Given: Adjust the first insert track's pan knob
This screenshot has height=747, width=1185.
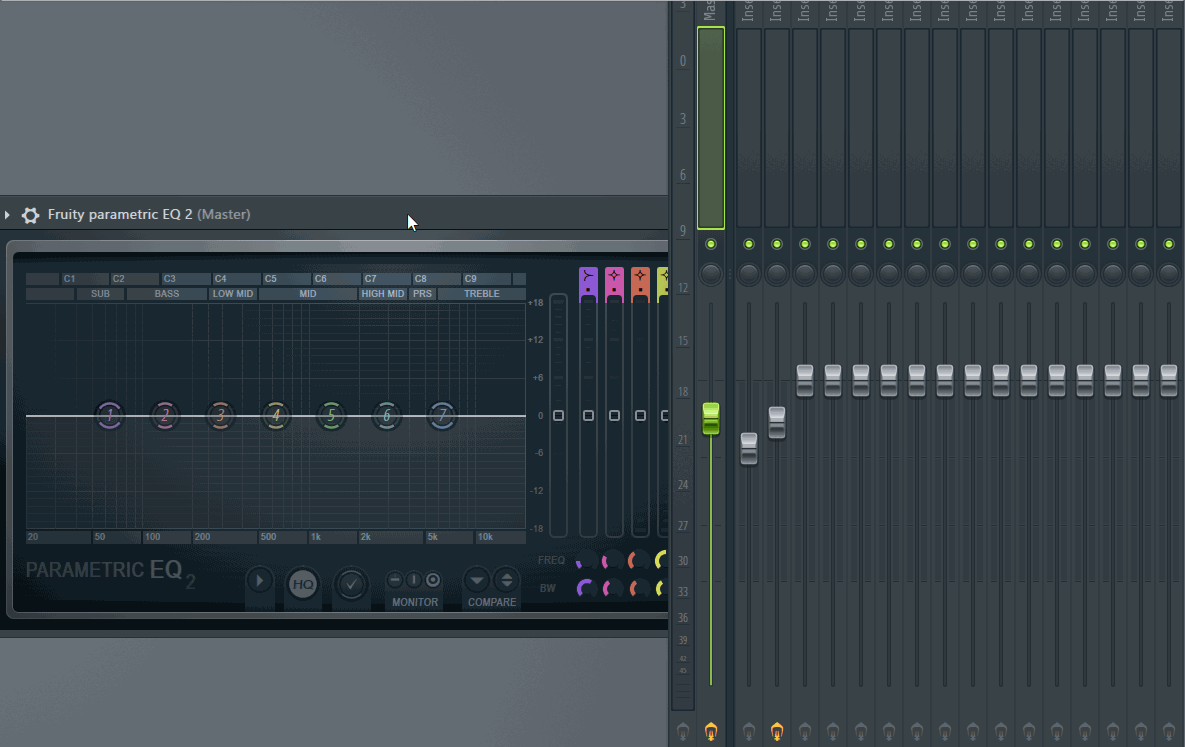Looking at the screenshot, I should (749, 273).
